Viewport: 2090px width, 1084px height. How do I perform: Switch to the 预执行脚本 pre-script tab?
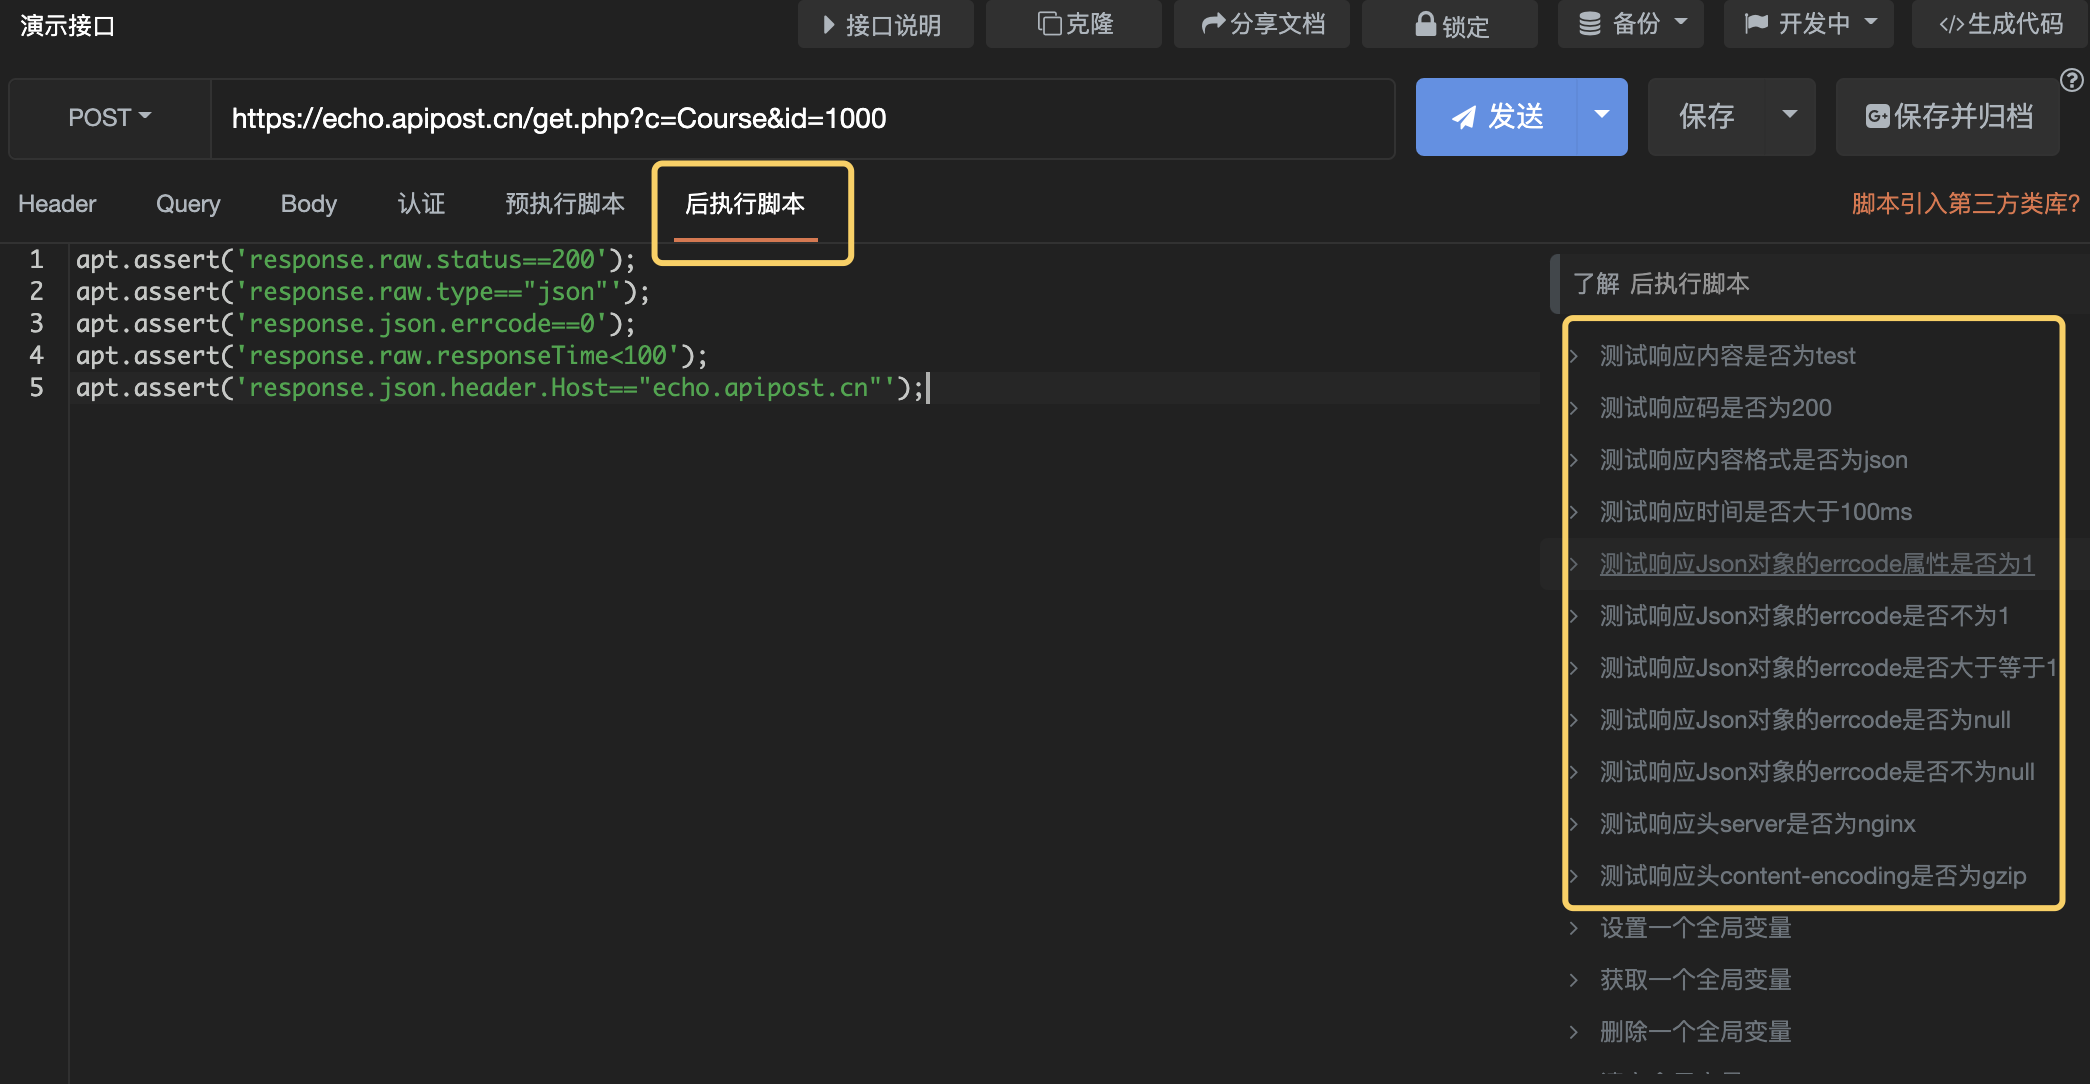click(565, 204)
